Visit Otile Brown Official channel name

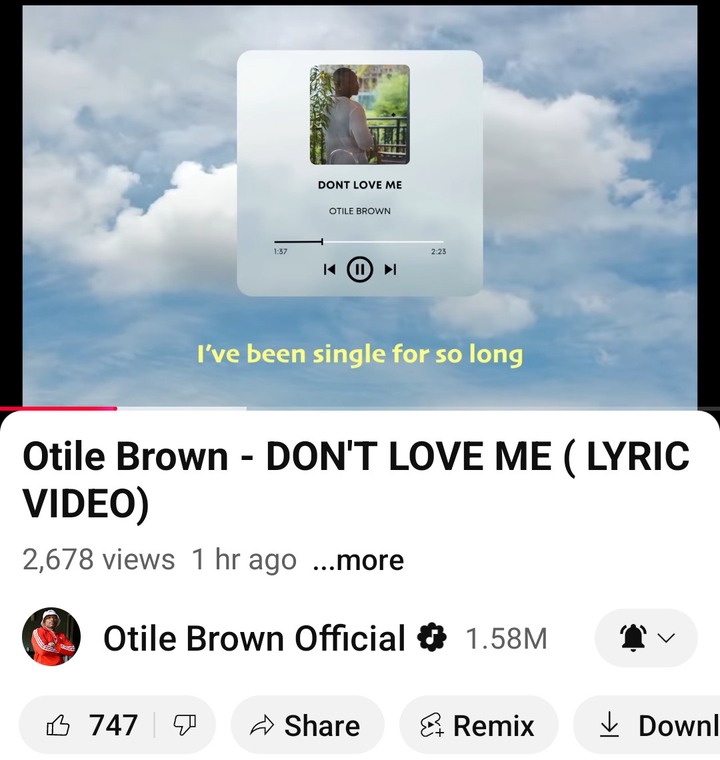click(x=254, y=638)
